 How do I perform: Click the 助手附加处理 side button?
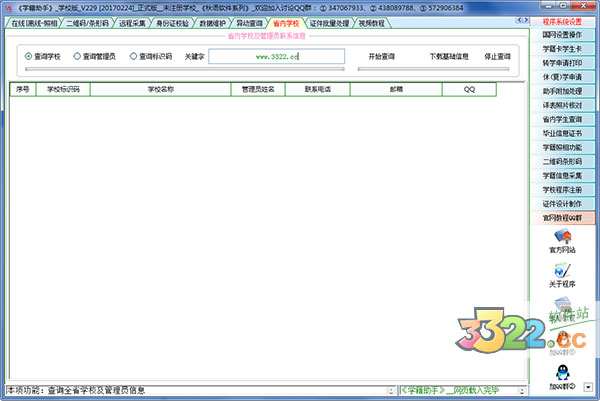(x=562, y=91)
